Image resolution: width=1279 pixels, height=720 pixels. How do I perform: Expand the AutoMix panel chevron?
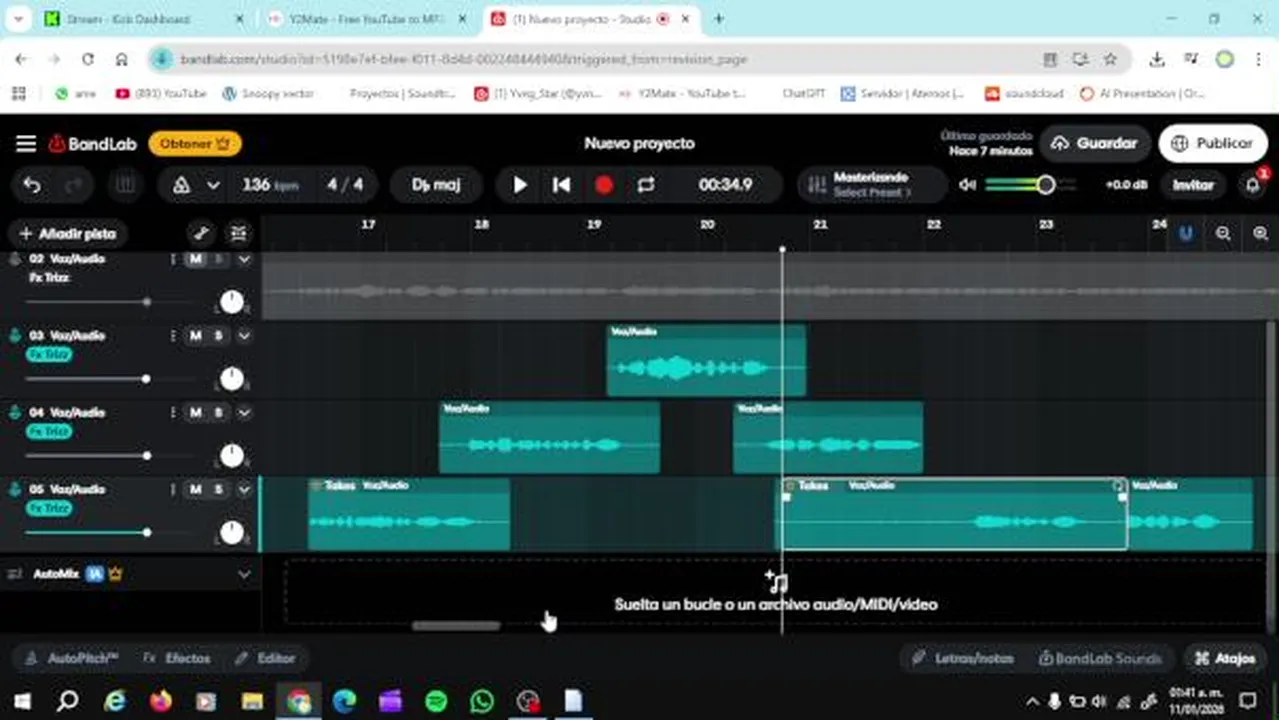pyautogui.click(x=244, y=575)
